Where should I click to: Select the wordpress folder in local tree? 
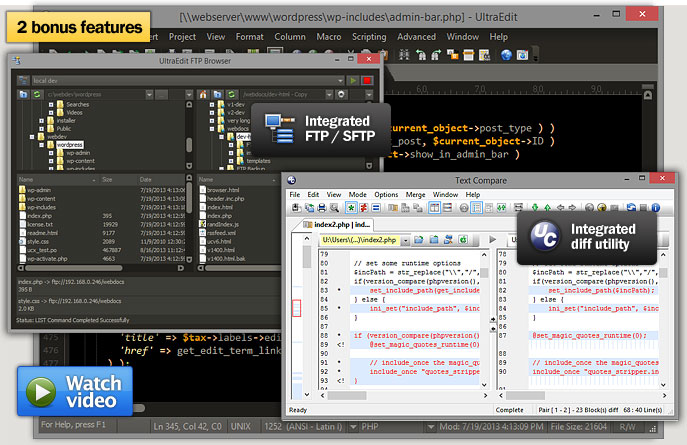pyautogui.click(x=69, y=145)
